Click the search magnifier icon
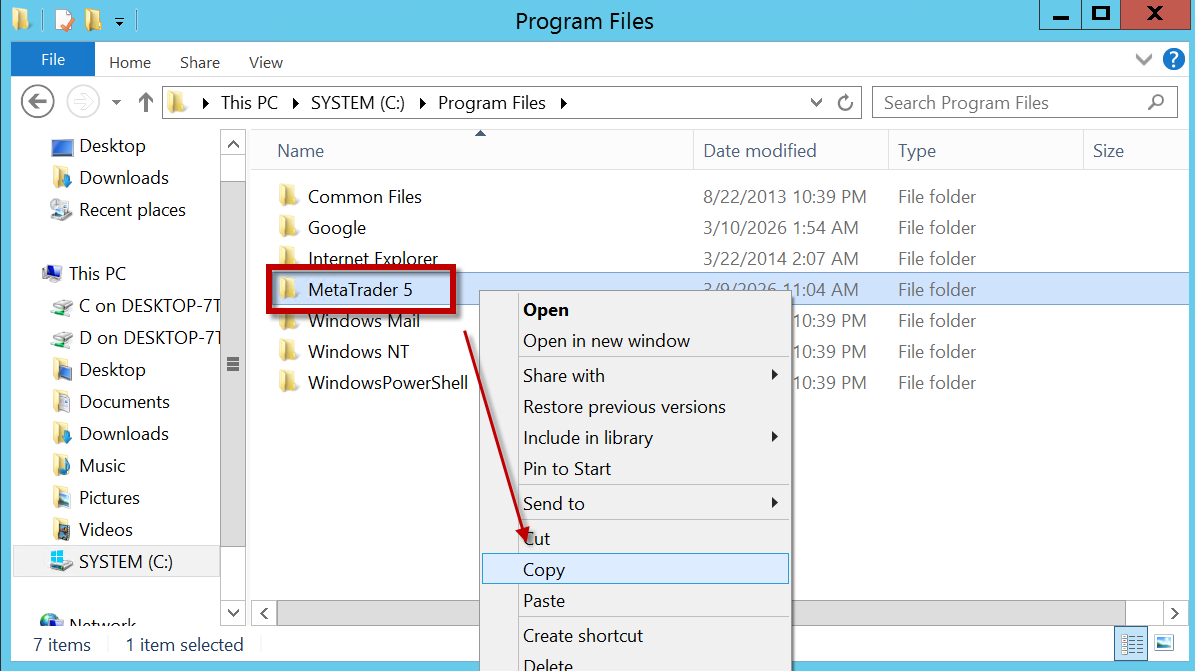This screenshot has height=671, width=1195. point(1156,102)
